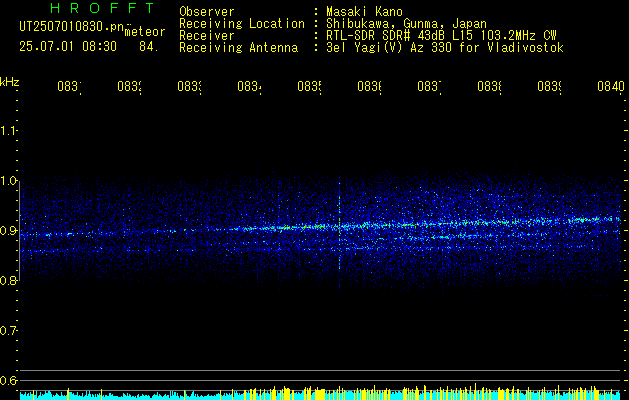Click the value 84. in the header
This screenshot has height=400, width=629.
coord(149,47)
